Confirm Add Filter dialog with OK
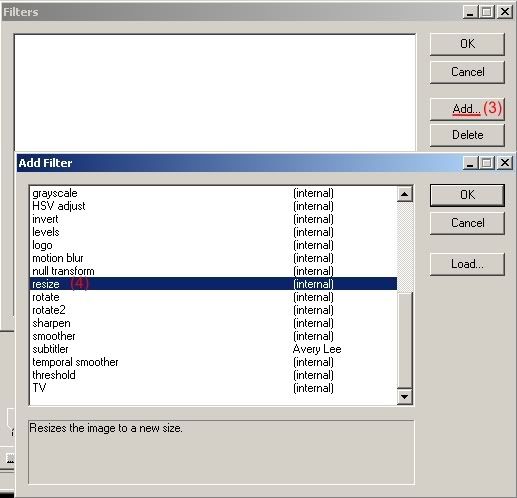 click(467, 195)
